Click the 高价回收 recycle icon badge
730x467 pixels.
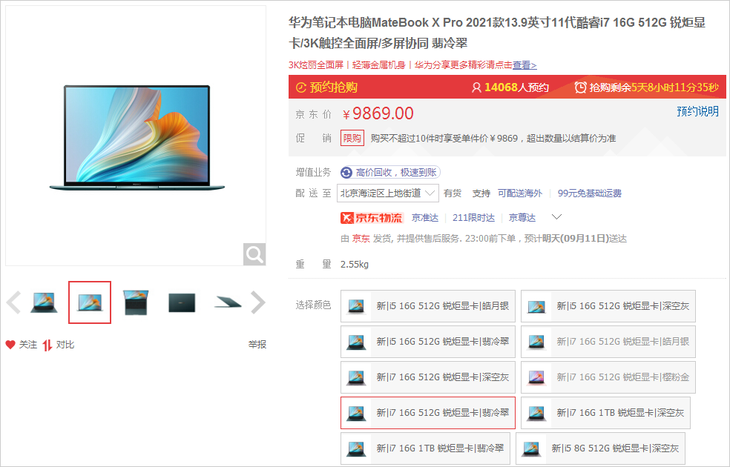346,173
